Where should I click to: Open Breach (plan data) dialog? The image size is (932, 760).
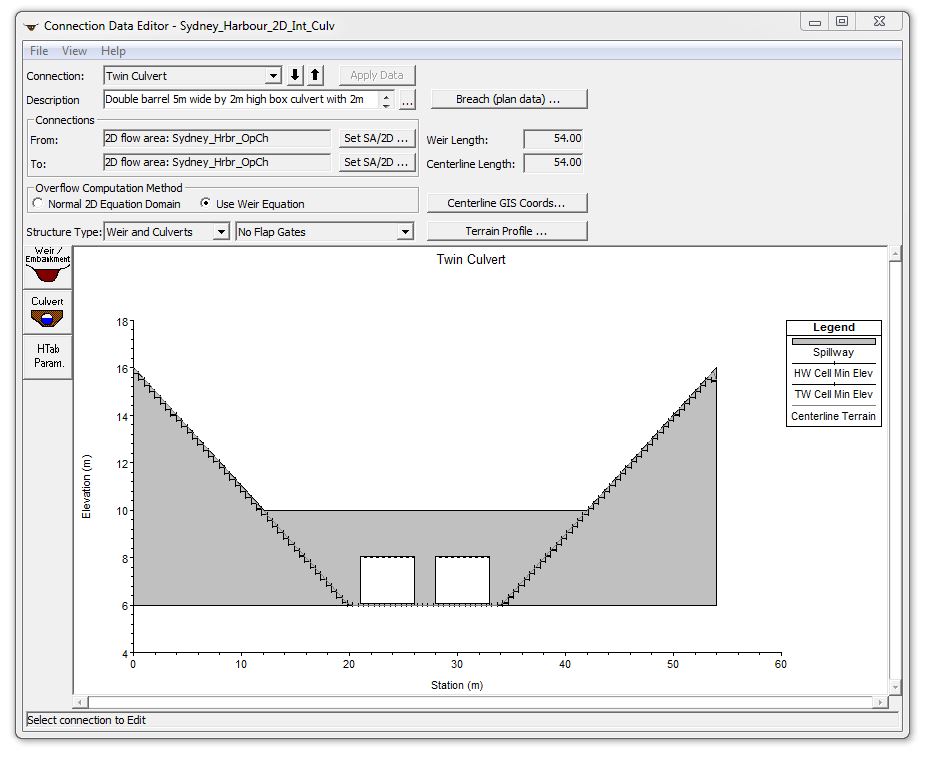click(508, 99)
